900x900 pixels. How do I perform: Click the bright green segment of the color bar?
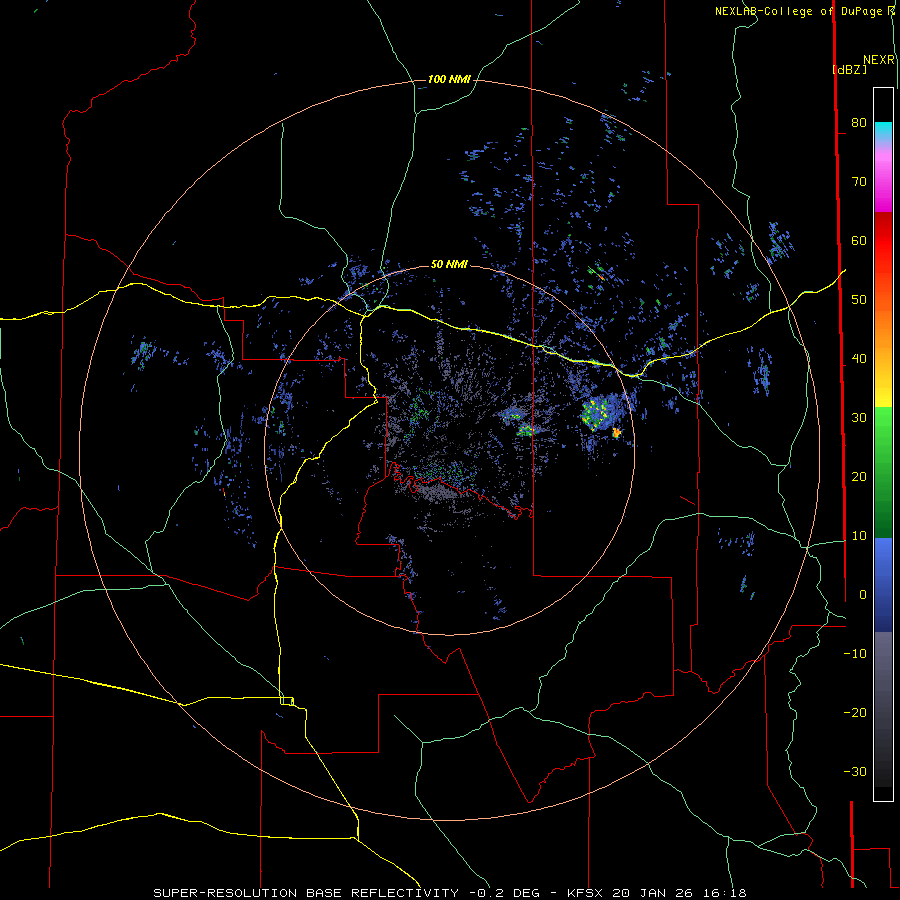pos(883,428)
